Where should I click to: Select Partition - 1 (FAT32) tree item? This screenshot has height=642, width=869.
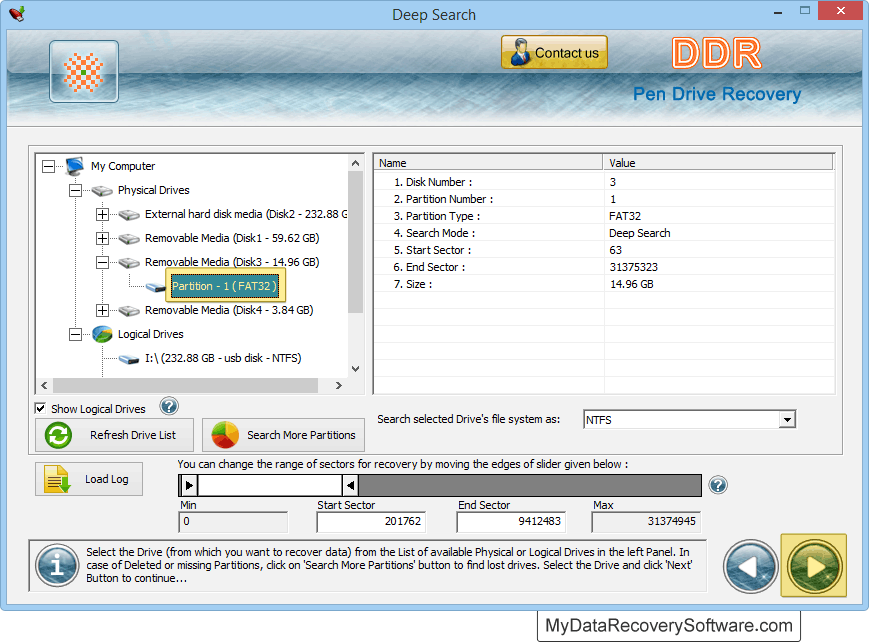click(x=224, y=286)
